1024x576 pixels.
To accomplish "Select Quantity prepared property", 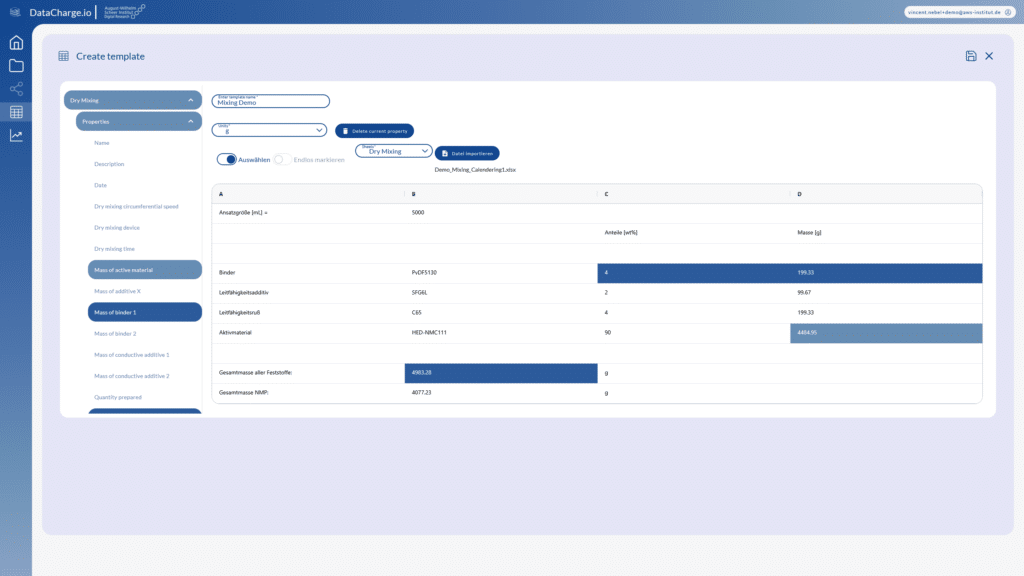I will point(118,397).
